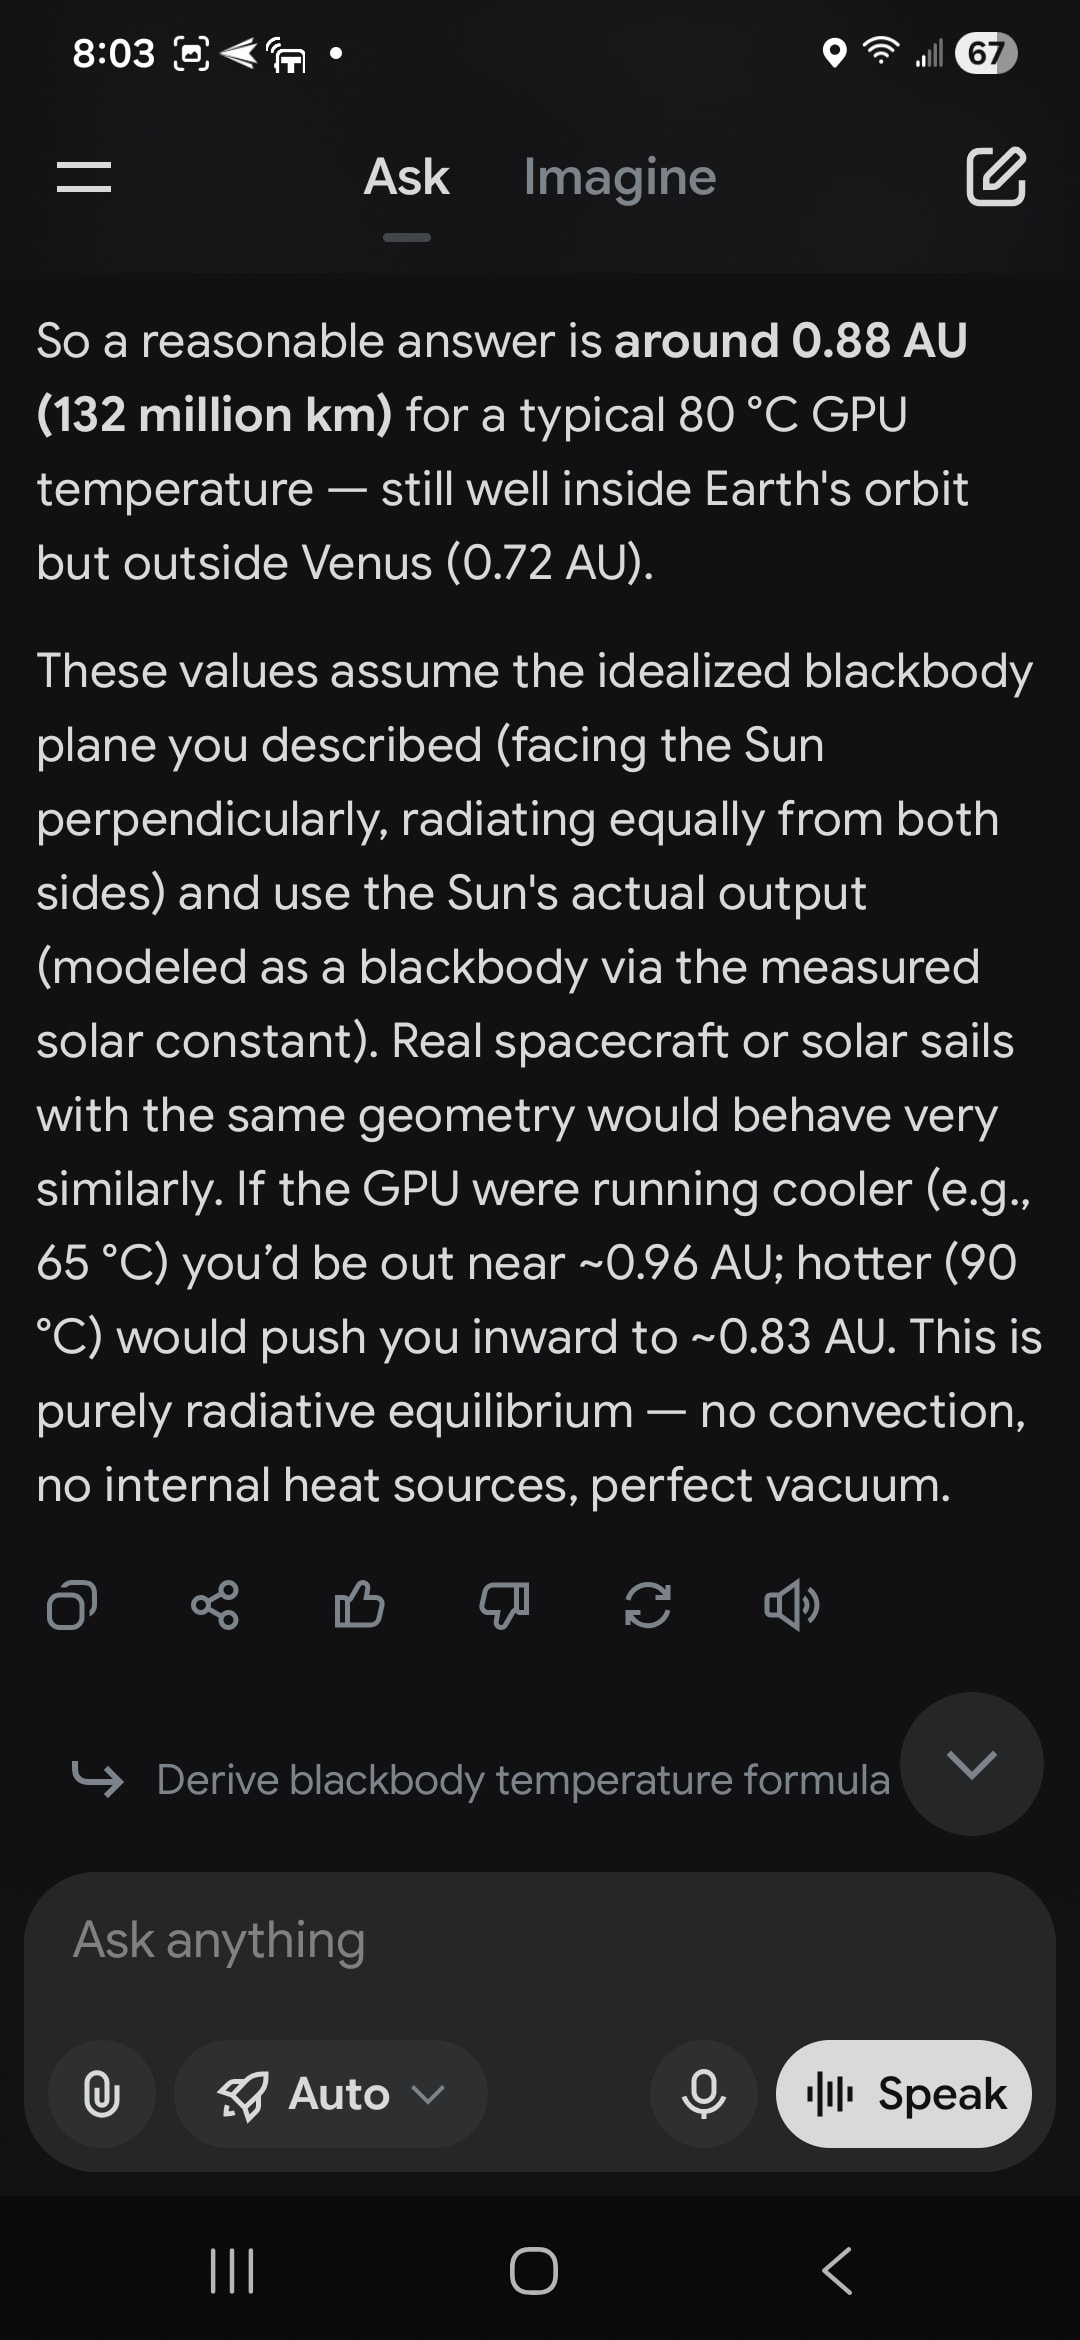
Task: Regenerate the response
Action: tap(648, 1605)
